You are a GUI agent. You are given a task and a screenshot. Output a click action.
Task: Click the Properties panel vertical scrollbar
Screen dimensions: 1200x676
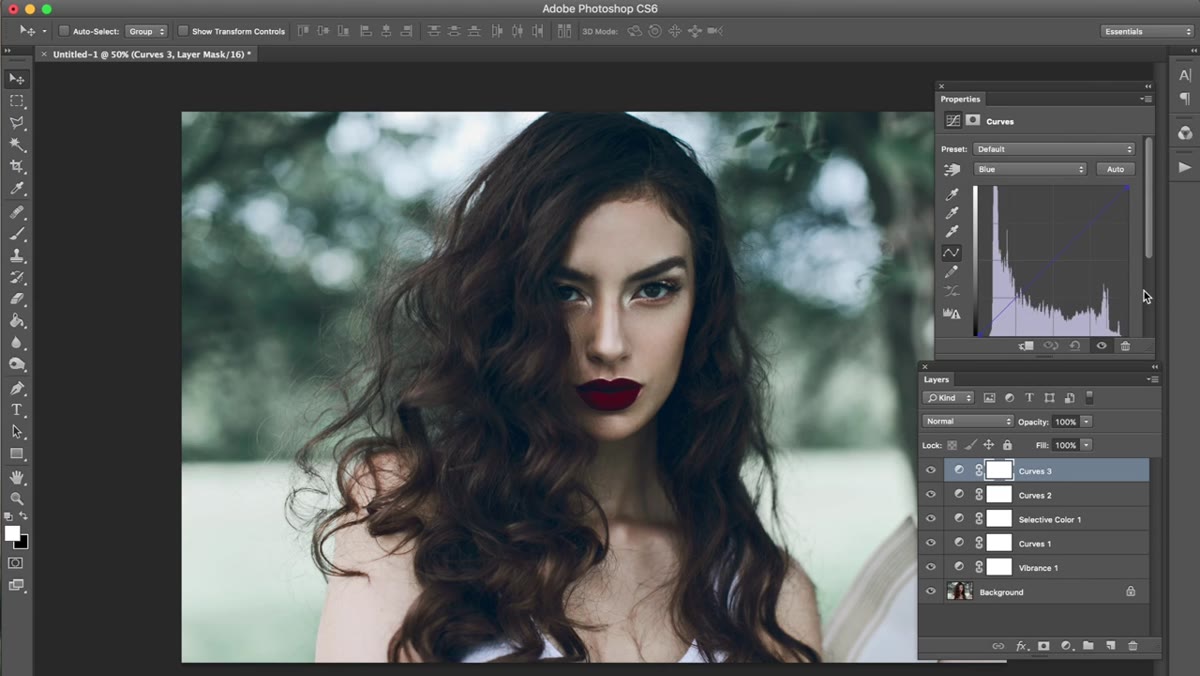pyautogui.click(x=1149, y=198)
